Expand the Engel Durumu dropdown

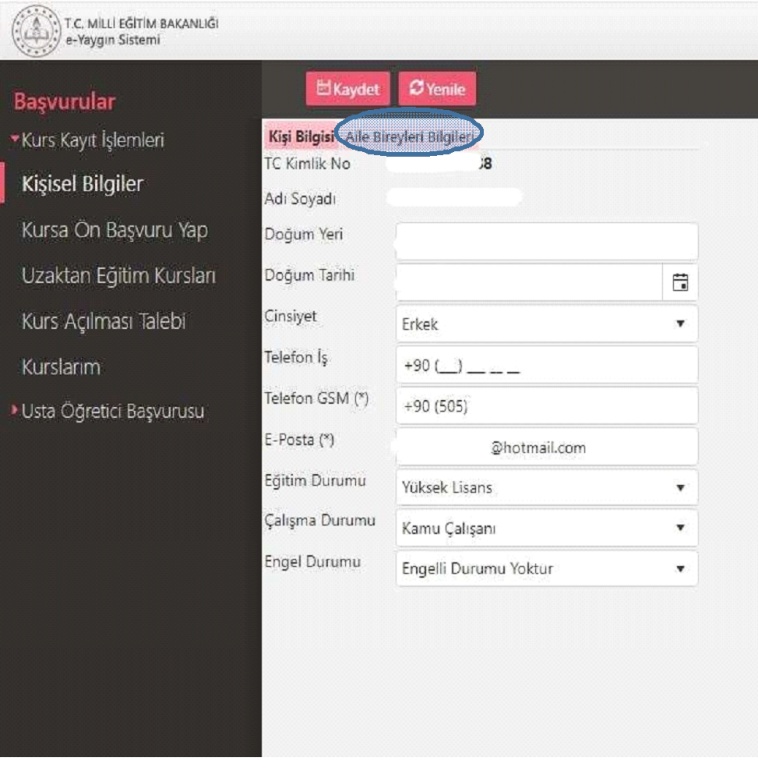[x=546, y=568]
